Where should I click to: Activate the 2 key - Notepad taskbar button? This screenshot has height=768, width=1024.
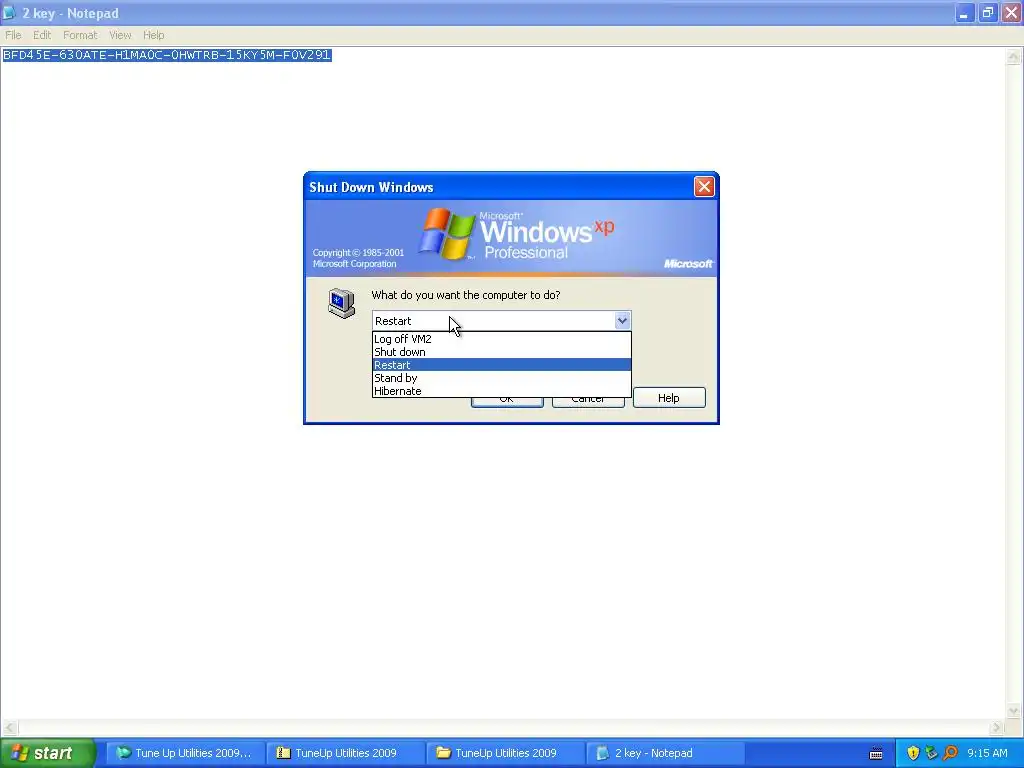tap(665, 753)
